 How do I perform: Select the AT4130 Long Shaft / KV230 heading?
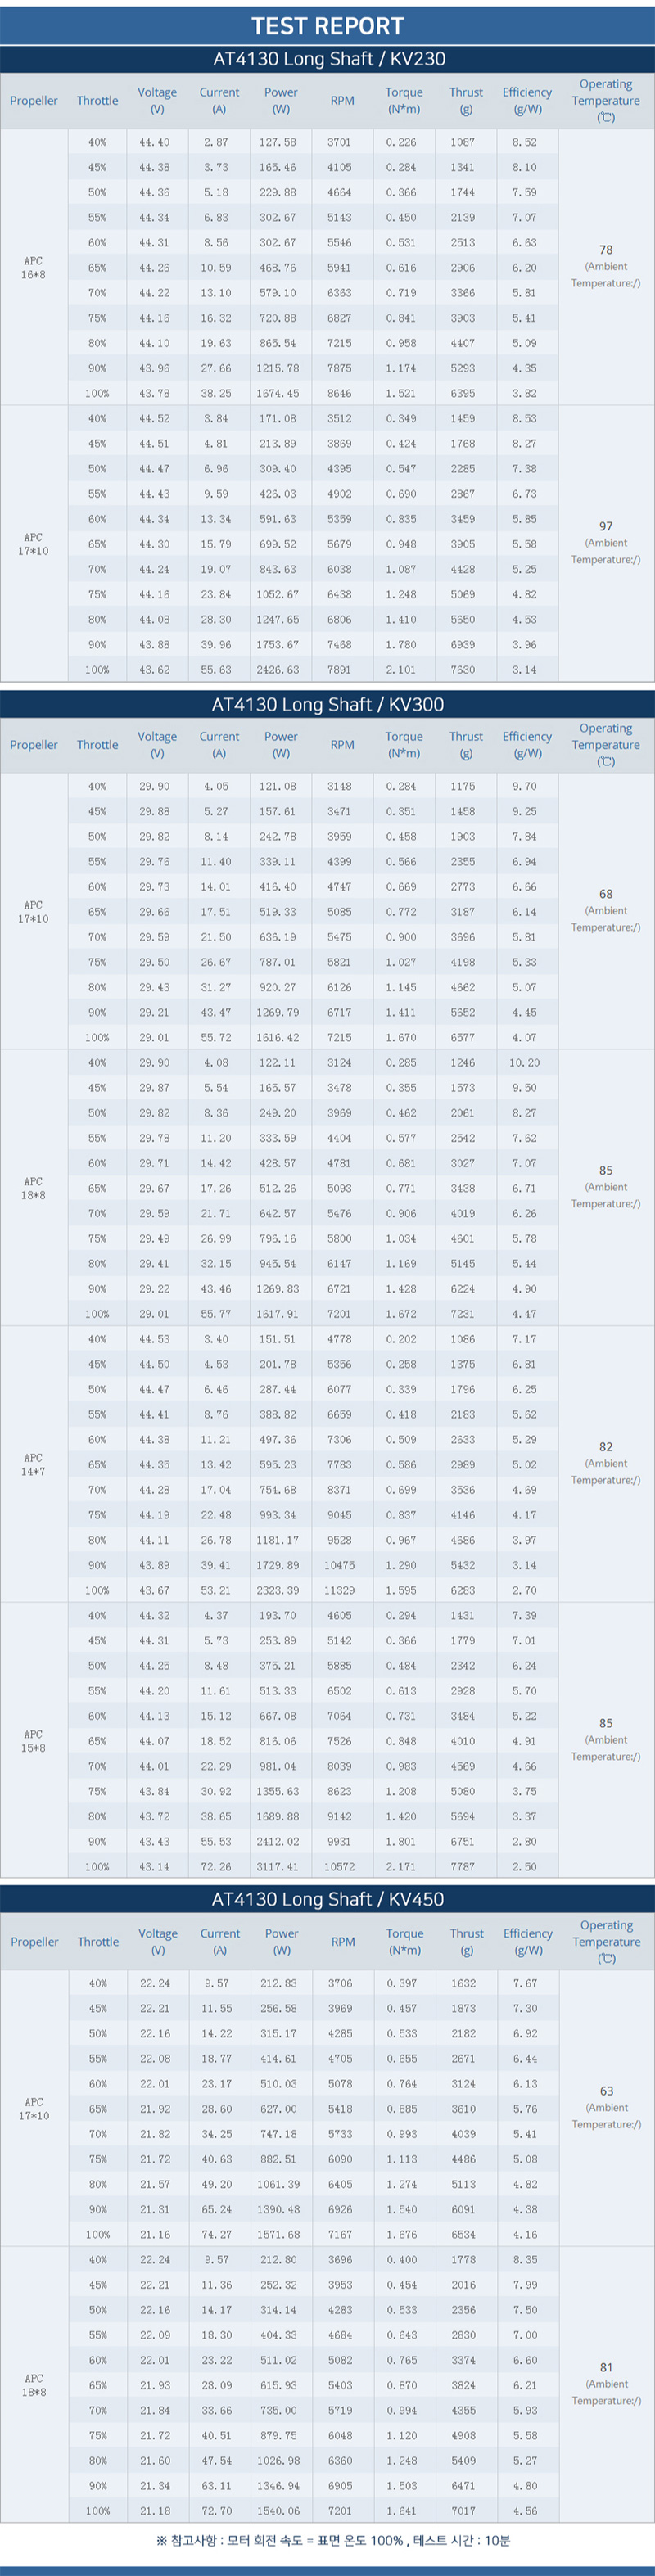328,59
